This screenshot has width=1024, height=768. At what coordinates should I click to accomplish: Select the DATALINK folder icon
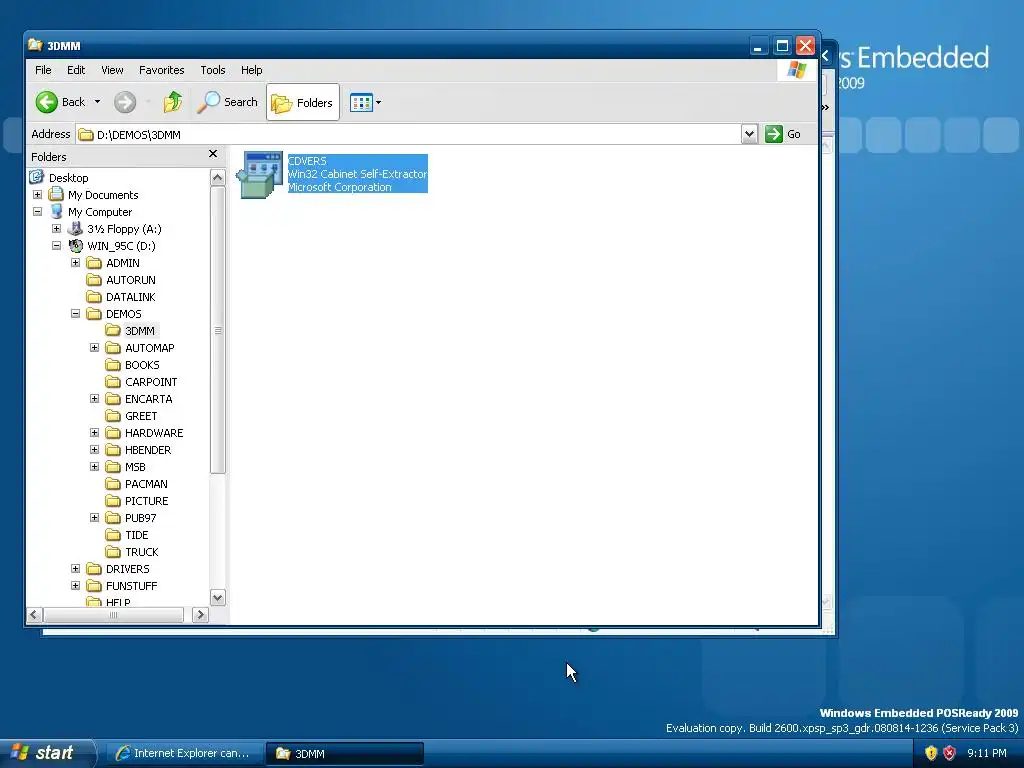[94, 296]
